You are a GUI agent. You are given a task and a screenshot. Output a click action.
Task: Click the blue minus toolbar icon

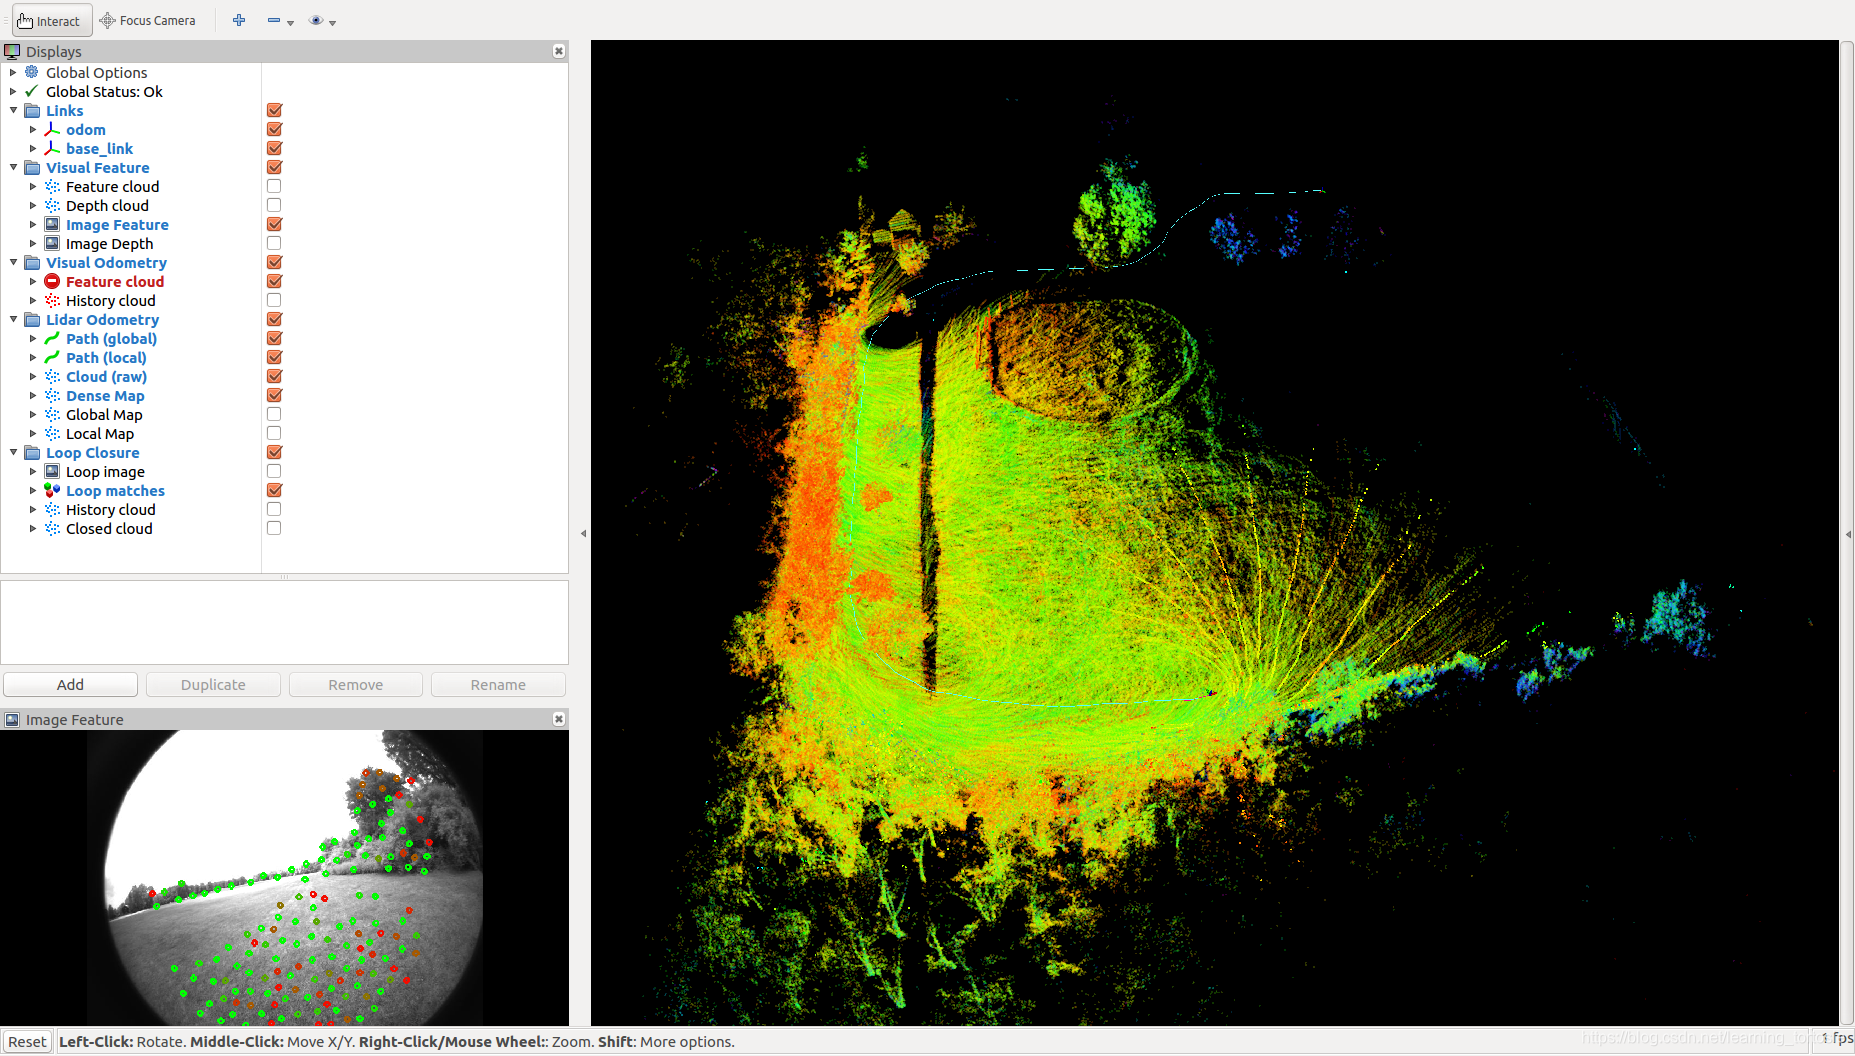pyautogui.click(x=274, y=20)
